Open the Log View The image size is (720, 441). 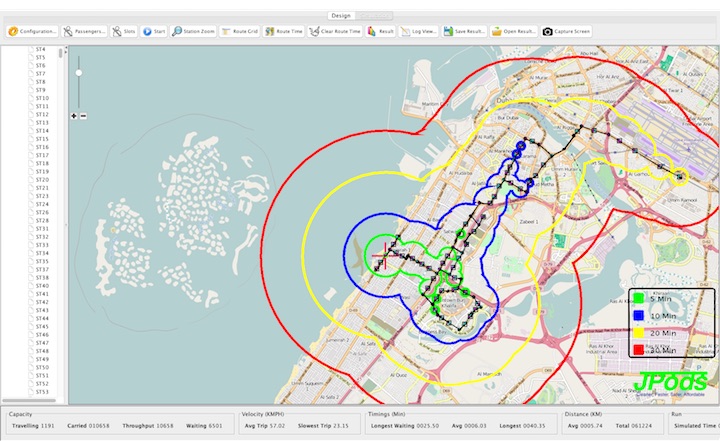point(419,31)
